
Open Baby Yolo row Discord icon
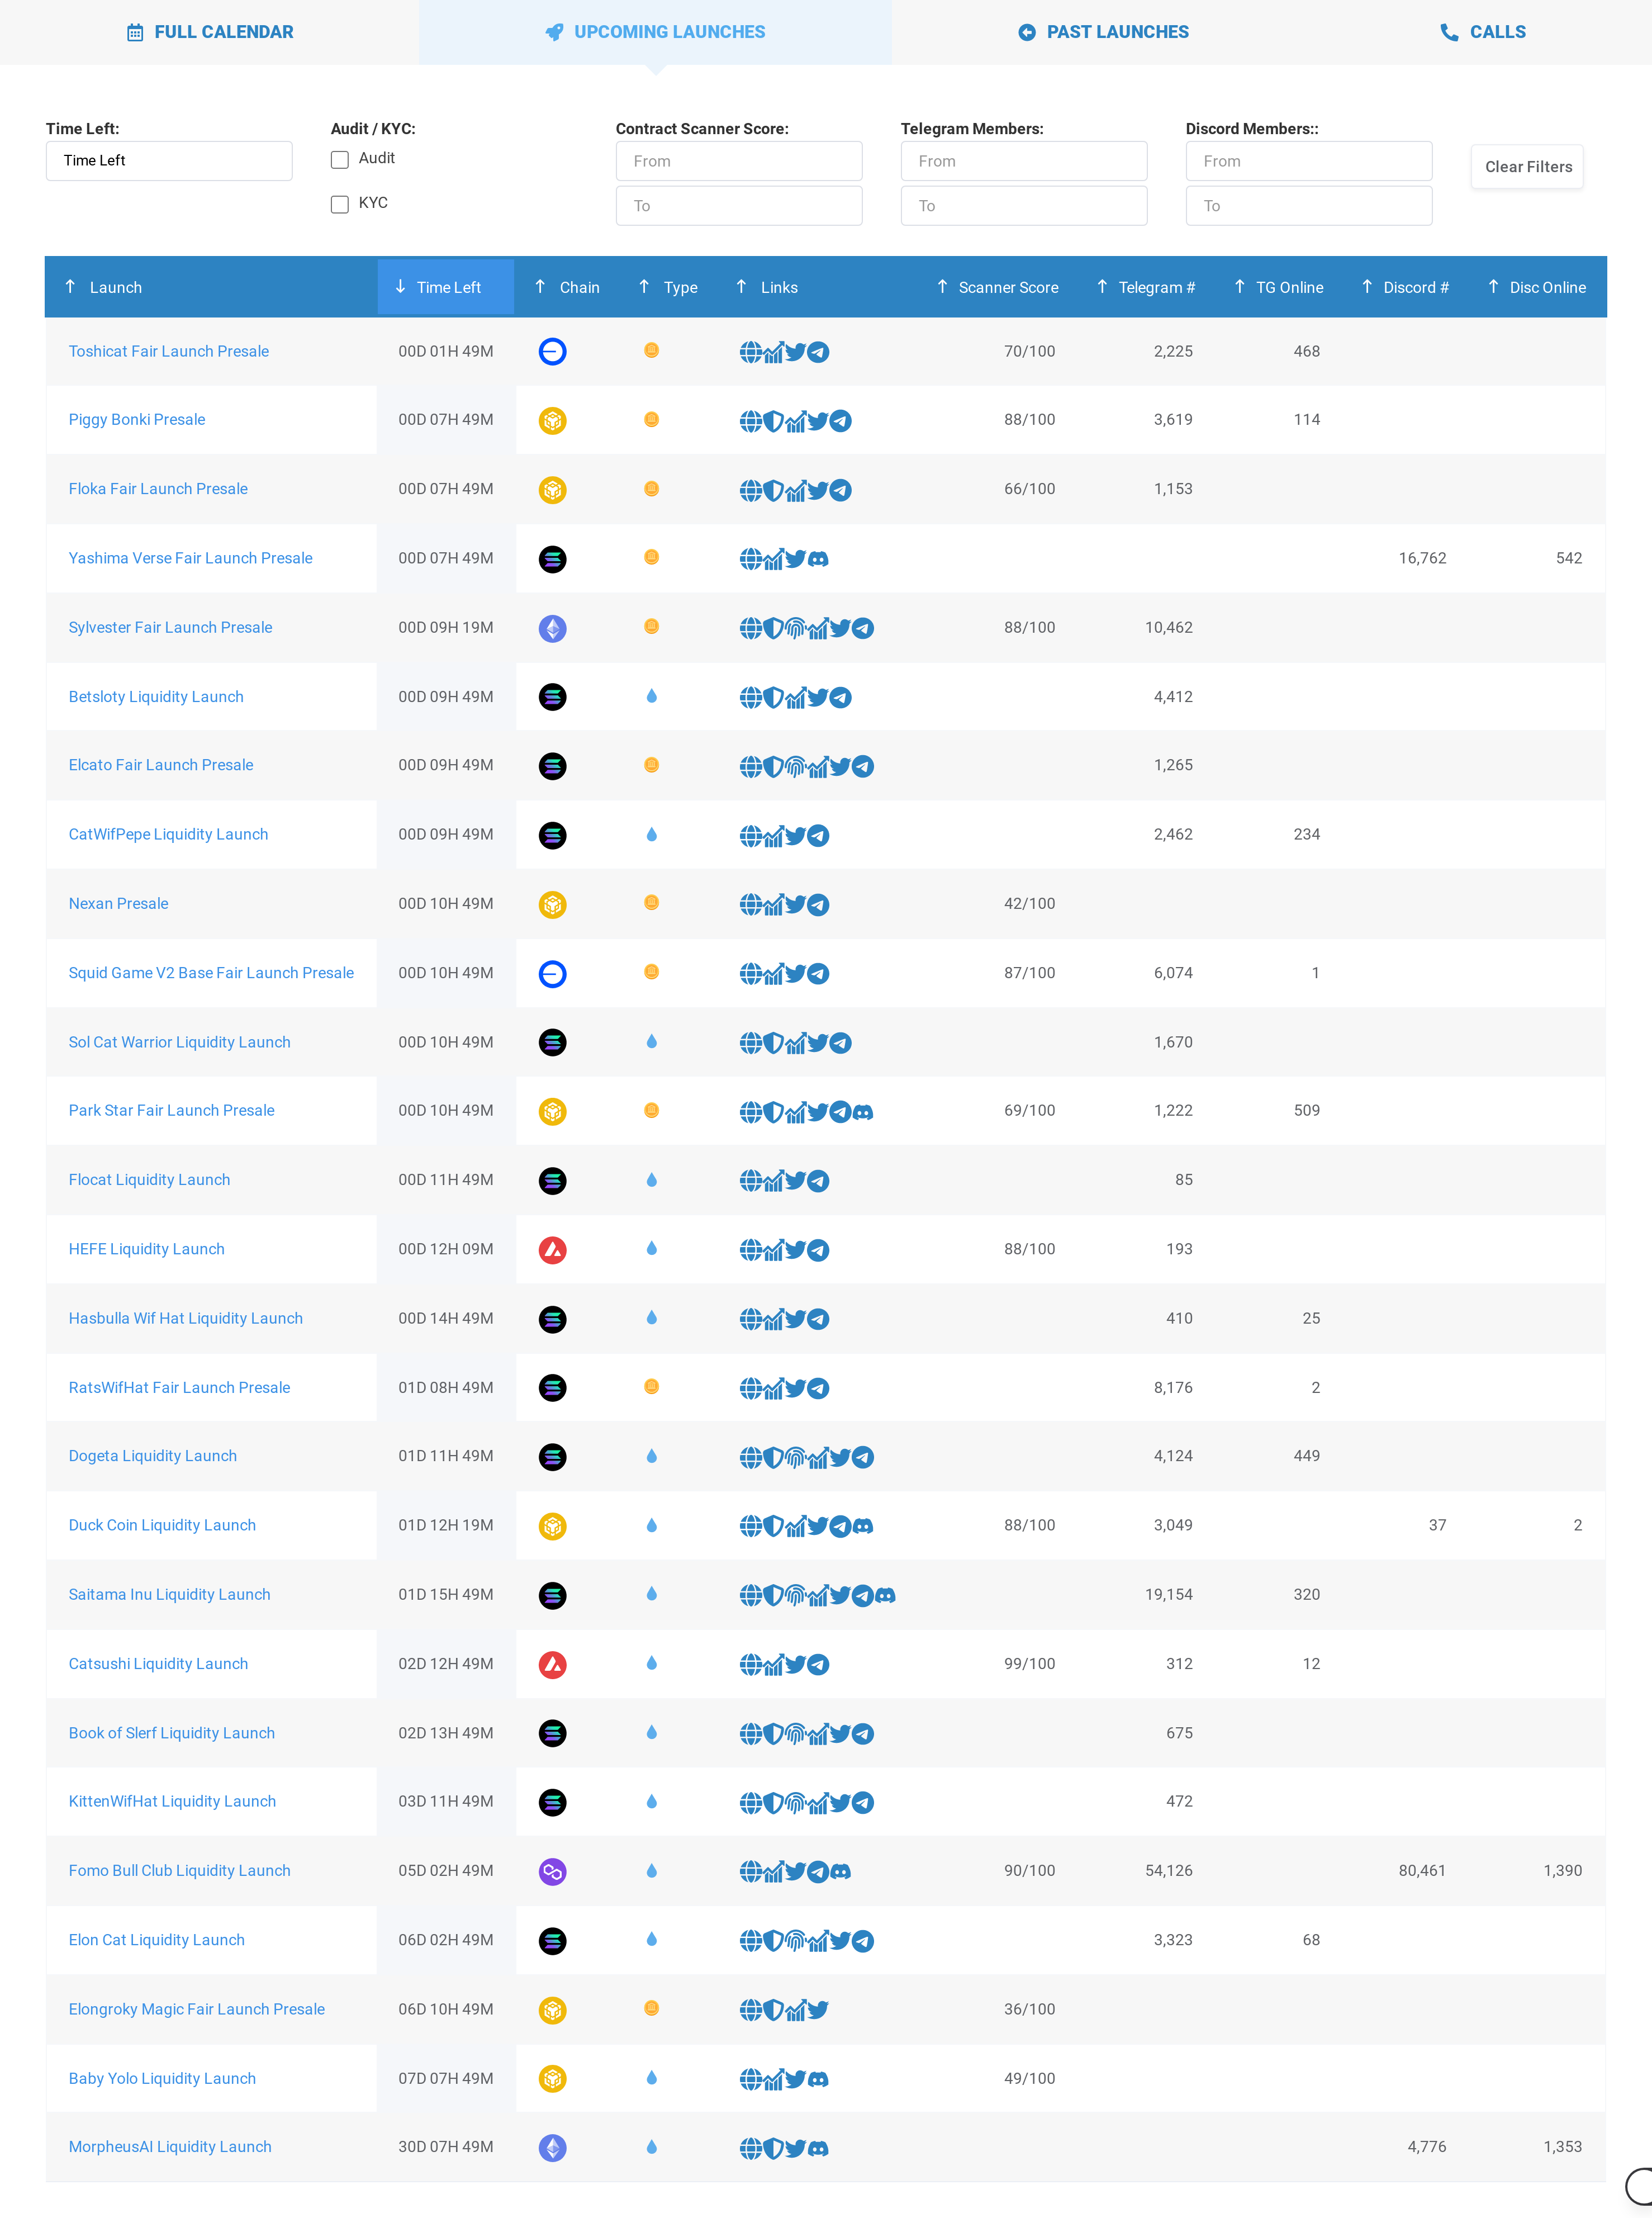tap(818, 2079)
